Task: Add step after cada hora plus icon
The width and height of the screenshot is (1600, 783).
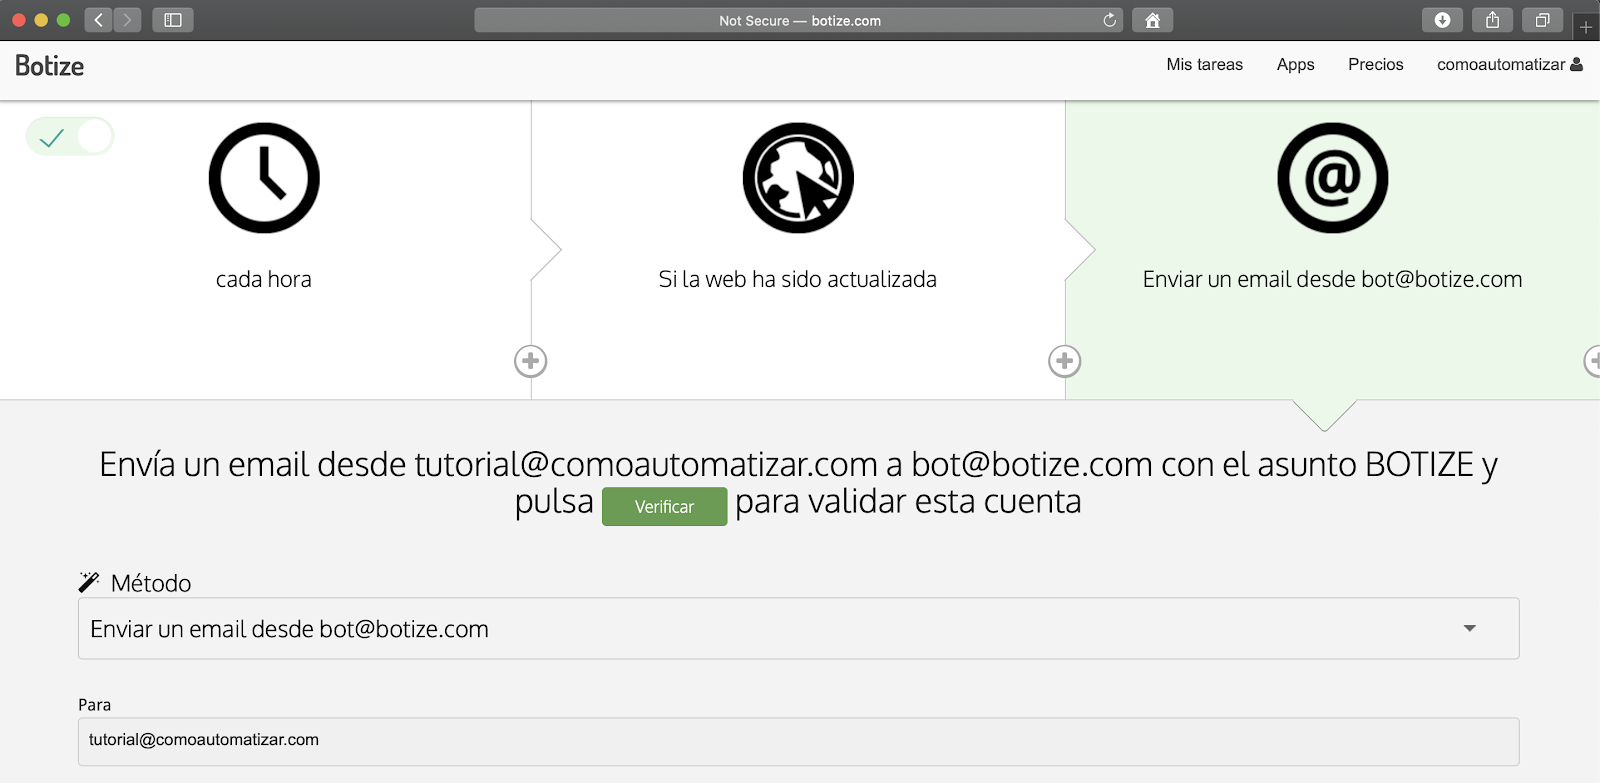Action: point(531,361)
